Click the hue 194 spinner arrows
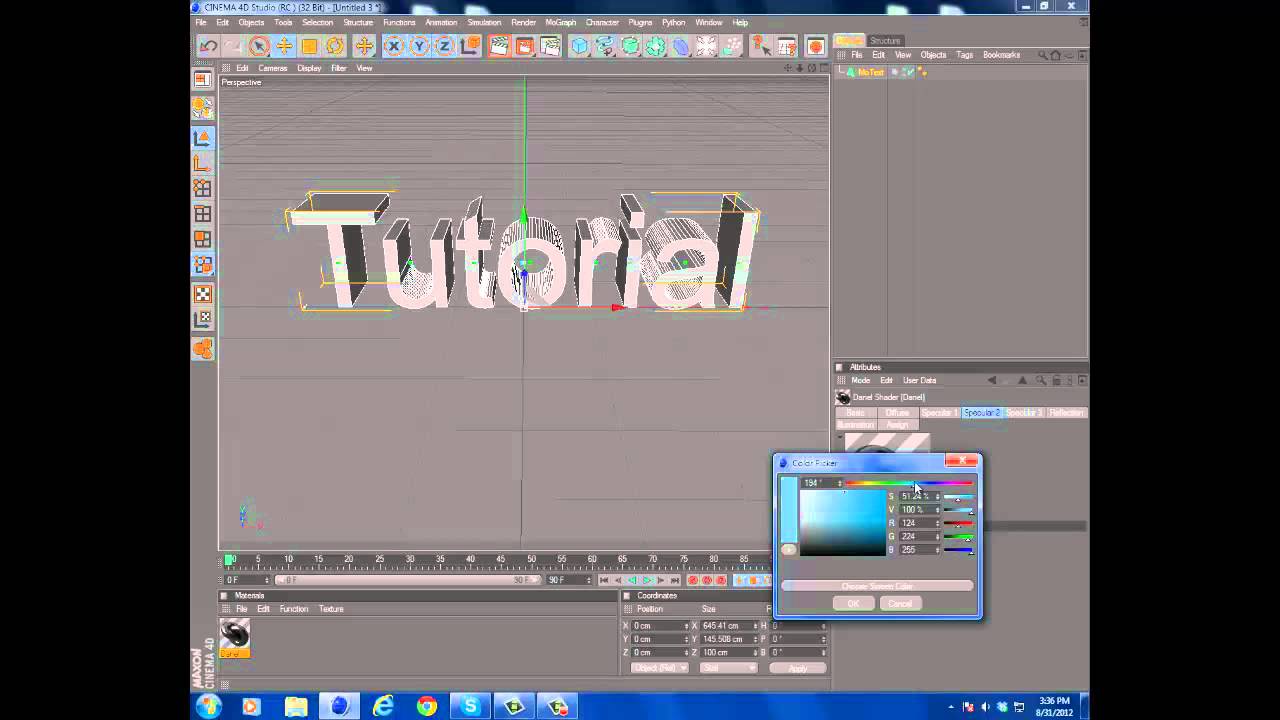1280x720 pixels. click(x=839, y=483)
